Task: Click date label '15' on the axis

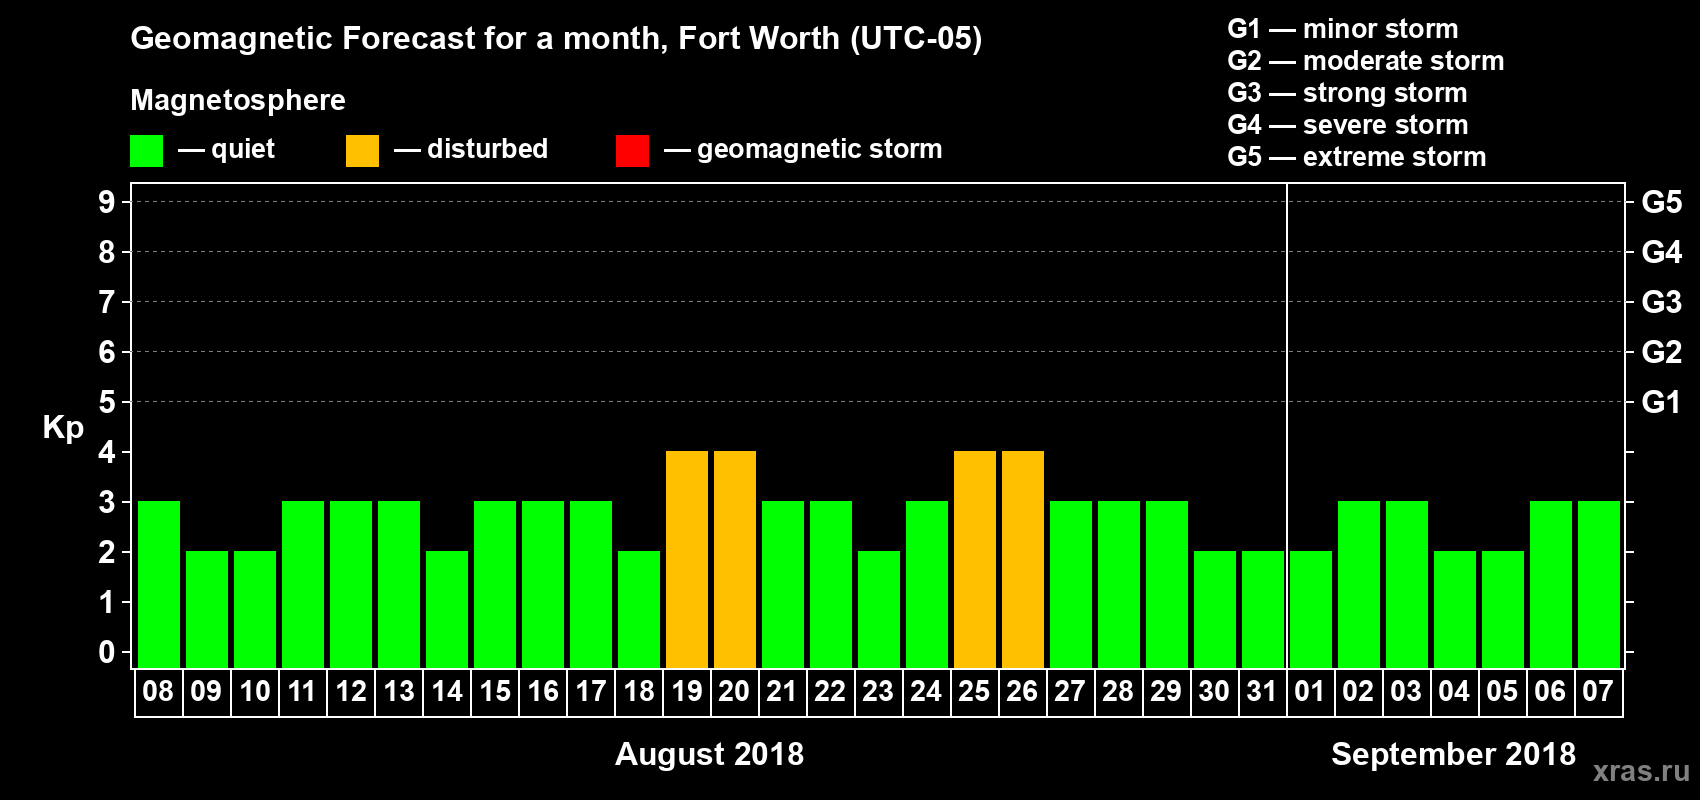Action: coord(495,692)
